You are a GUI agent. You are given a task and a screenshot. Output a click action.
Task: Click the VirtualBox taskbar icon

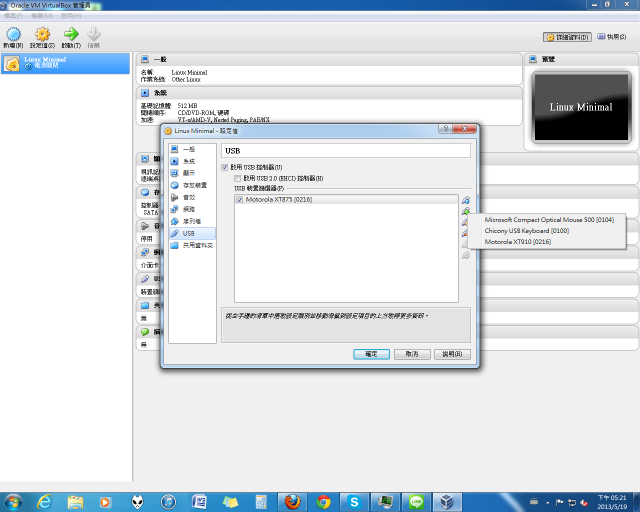pos(447,502)
